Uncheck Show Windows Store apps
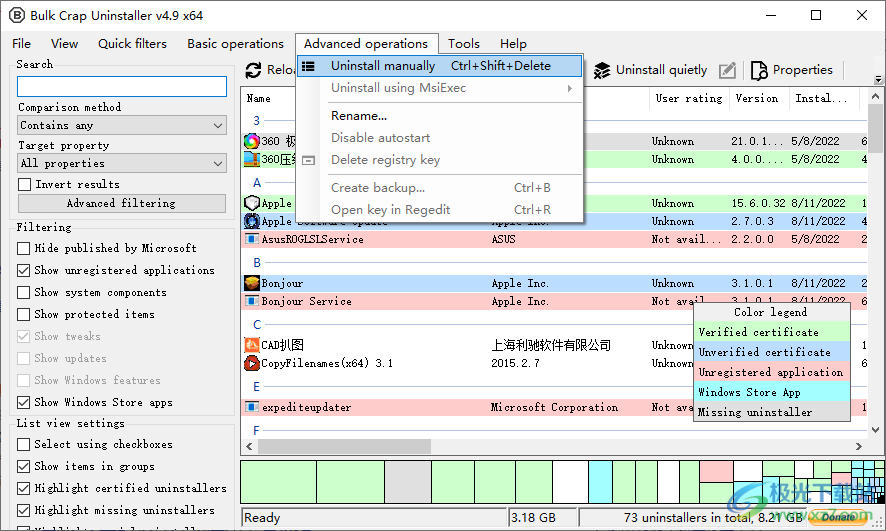This screenshot has width=886, height=531. pos(24,402)
